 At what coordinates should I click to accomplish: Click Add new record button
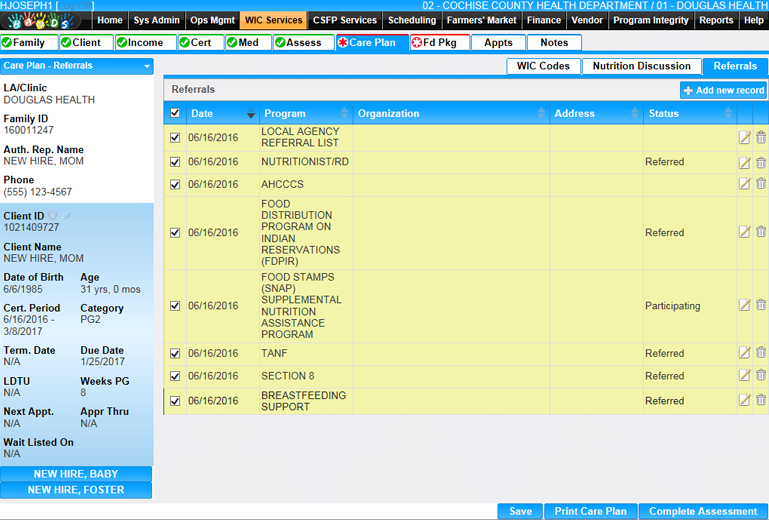(723, 90)
